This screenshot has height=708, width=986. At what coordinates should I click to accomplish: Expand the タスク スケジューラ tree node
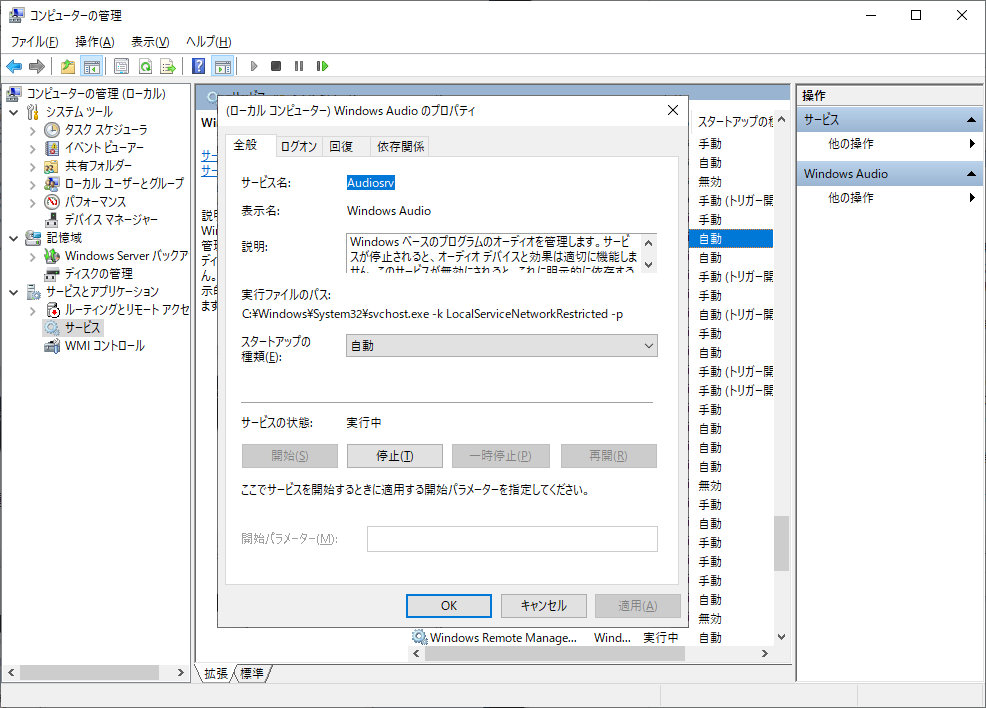[33, 130]
